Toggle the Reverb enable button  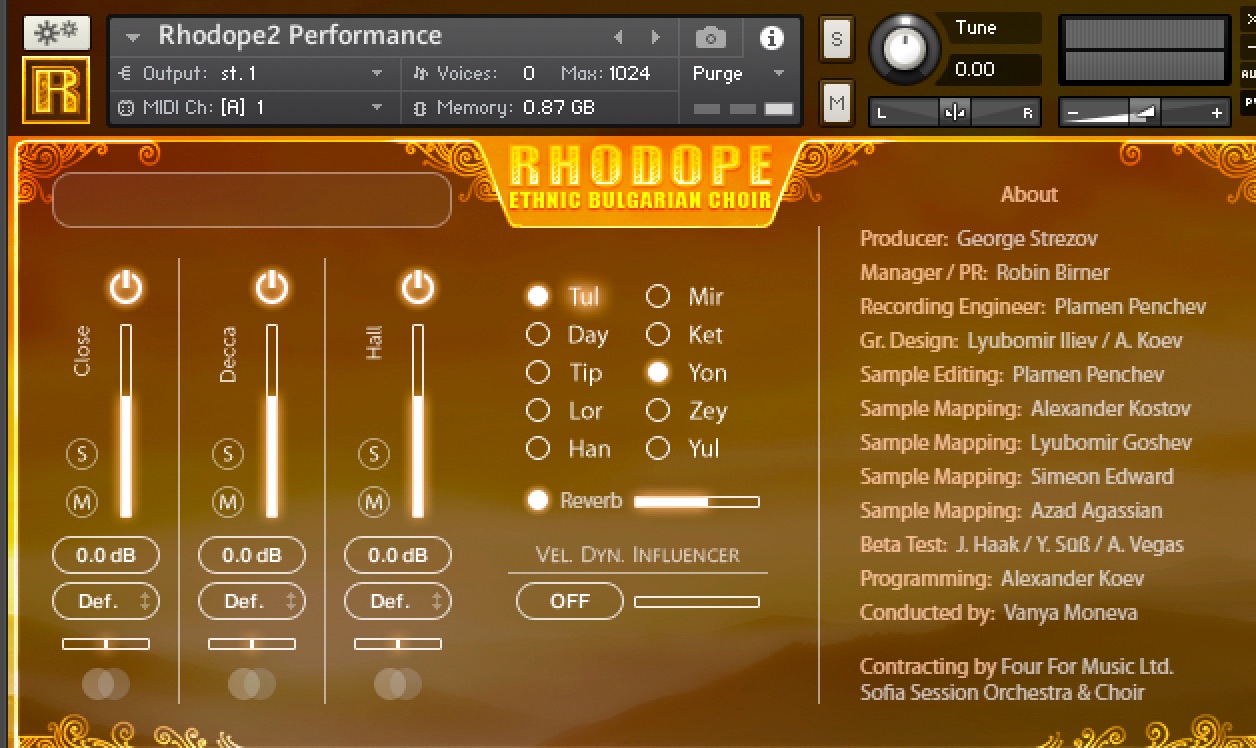click(x=538, y=501)
